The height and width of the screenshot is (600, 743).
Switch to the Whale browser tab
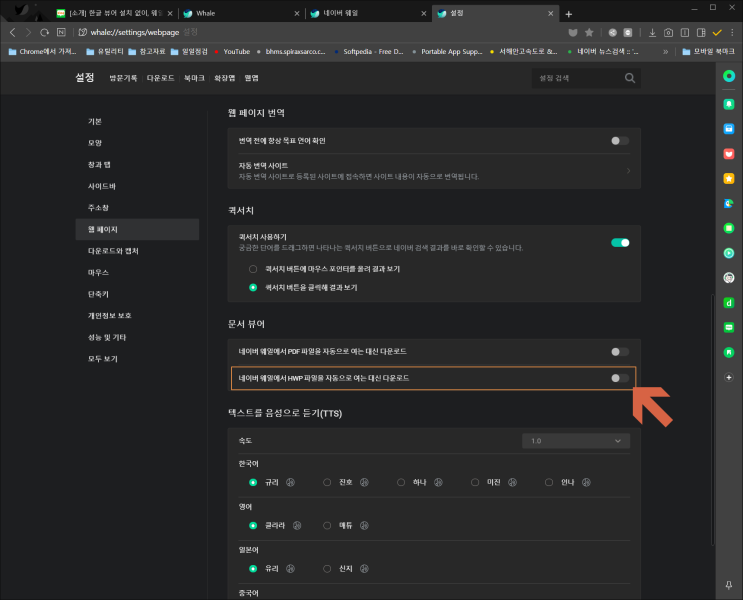click(240, 13)
